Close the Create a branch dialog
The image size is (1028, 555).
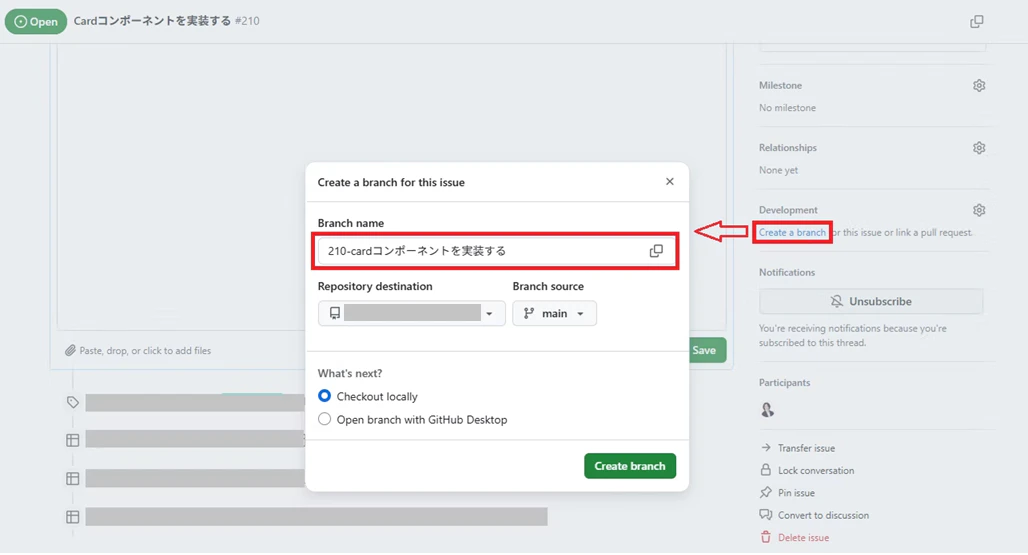pyautogui.click(x=669, y=182)
